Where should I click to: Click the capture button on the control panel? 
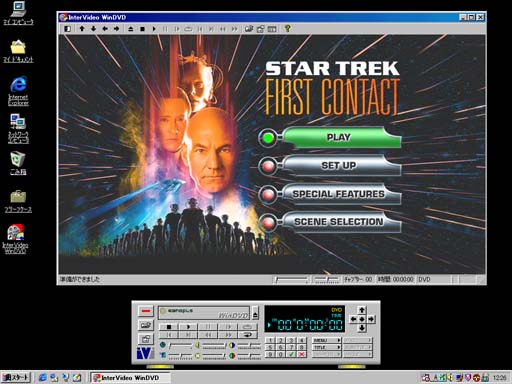pyautogui.click(x=146, y=325)
